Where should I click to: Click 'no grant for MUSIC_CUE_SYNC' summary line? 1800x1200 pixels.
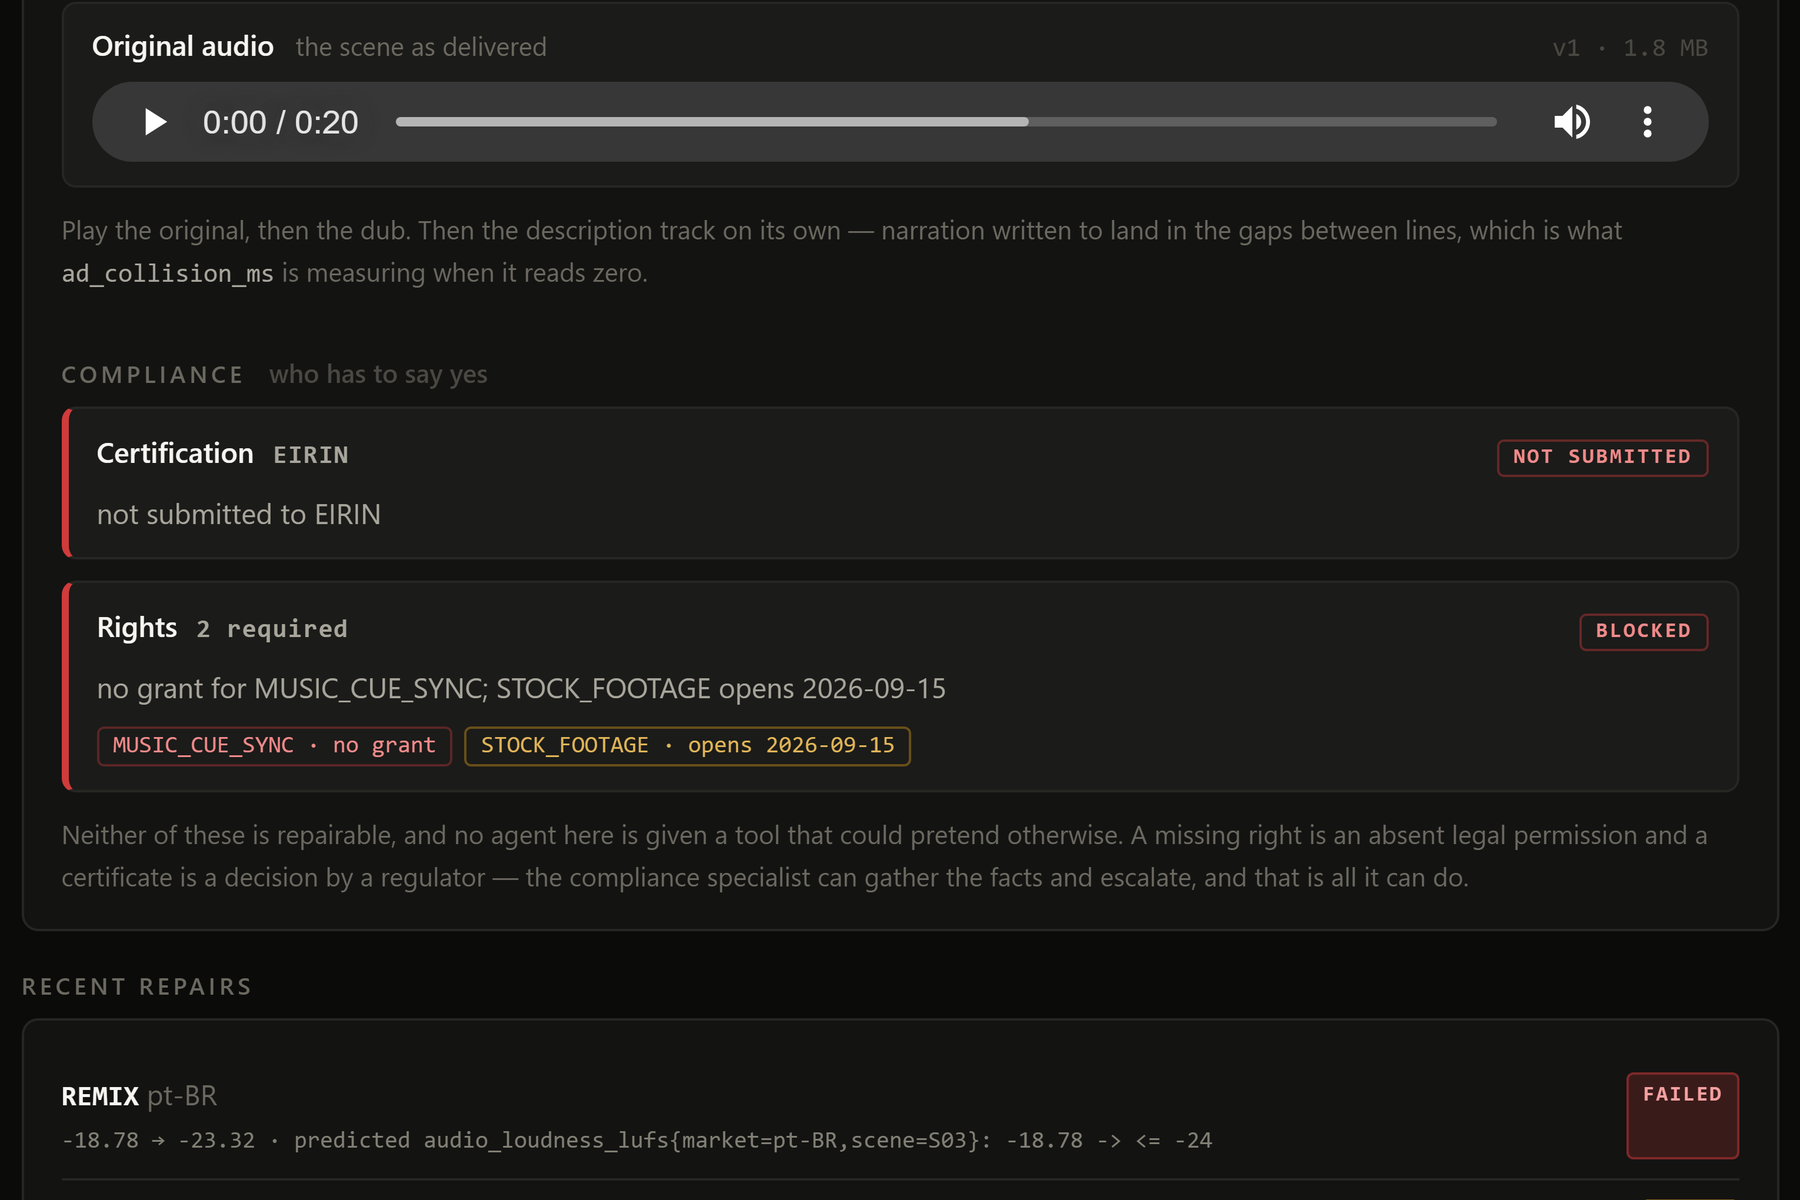[521, 689]
